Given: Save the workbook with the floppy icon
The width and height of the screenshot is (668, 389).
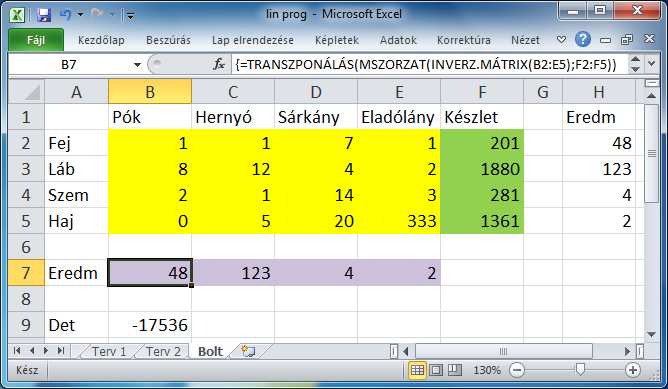Looking at the screenshot, I should point(44,15).
